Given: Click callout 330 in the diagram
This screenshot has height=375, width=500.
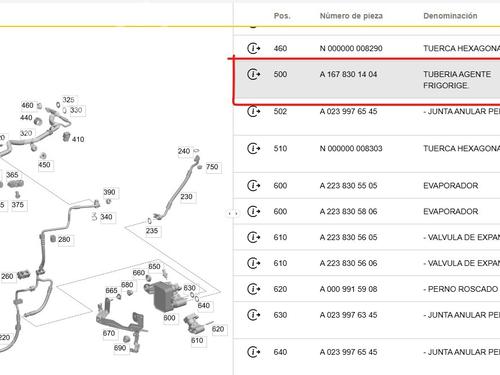Looking at the screenshot, I should pyautogui.click(x=76, y=110).
